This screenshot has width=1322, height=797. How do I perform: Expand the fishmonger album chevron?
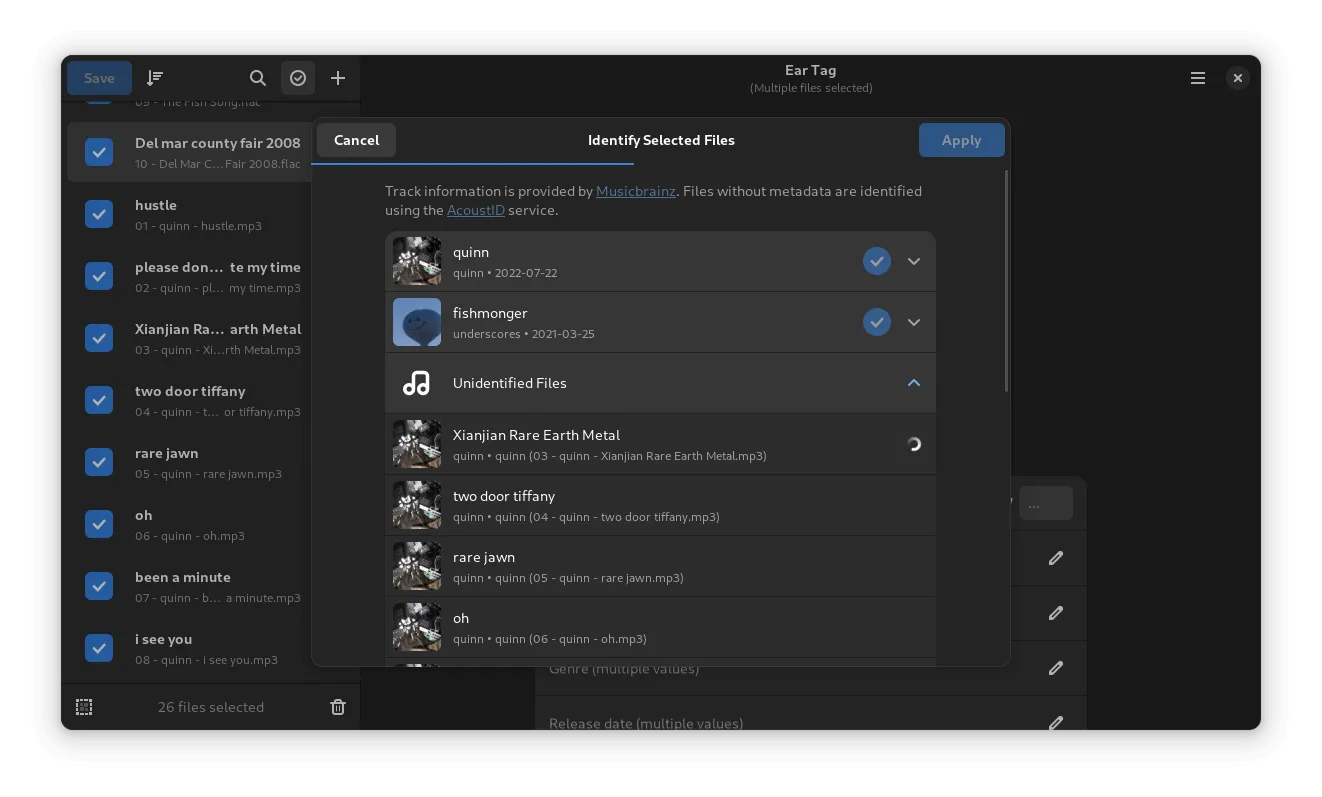(913, 322)
